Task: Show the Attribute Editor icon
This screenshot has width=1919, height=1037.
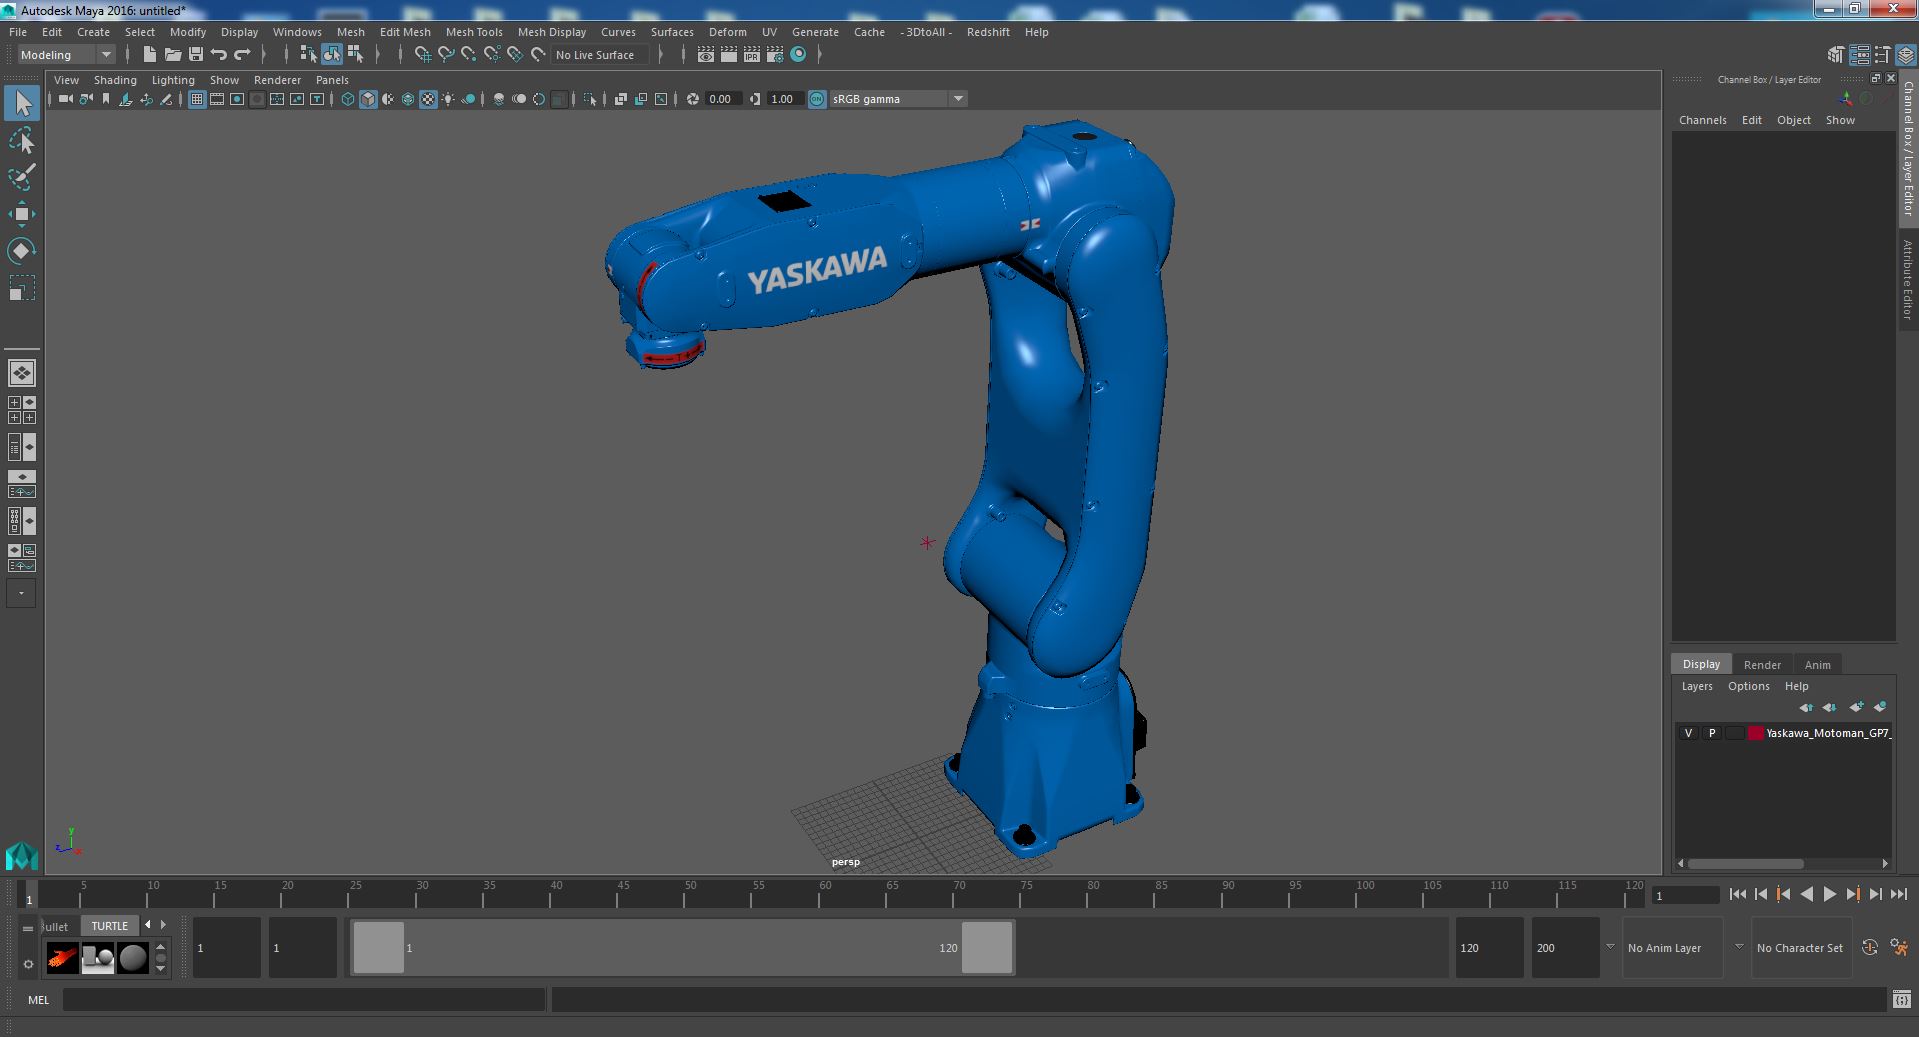Action: tap(1860, 55)
